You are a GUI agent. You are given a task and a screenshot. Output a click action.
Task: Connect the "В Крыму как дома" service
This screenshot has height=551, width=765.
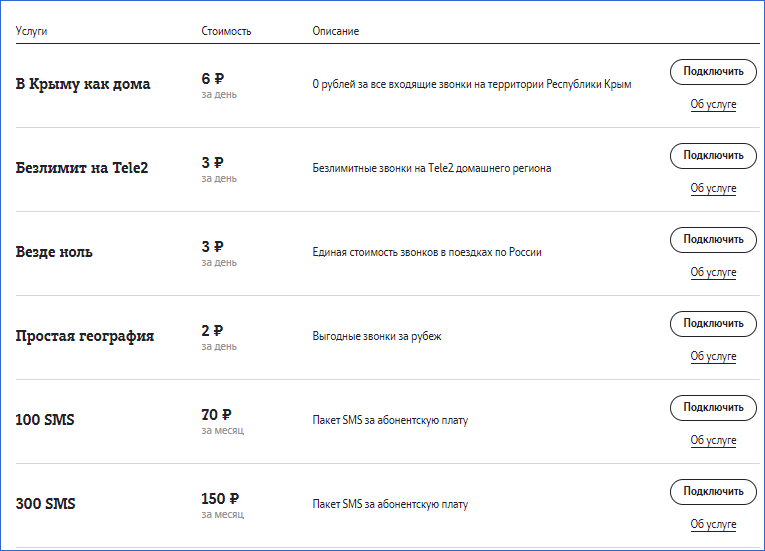click(x=713, y=72)
